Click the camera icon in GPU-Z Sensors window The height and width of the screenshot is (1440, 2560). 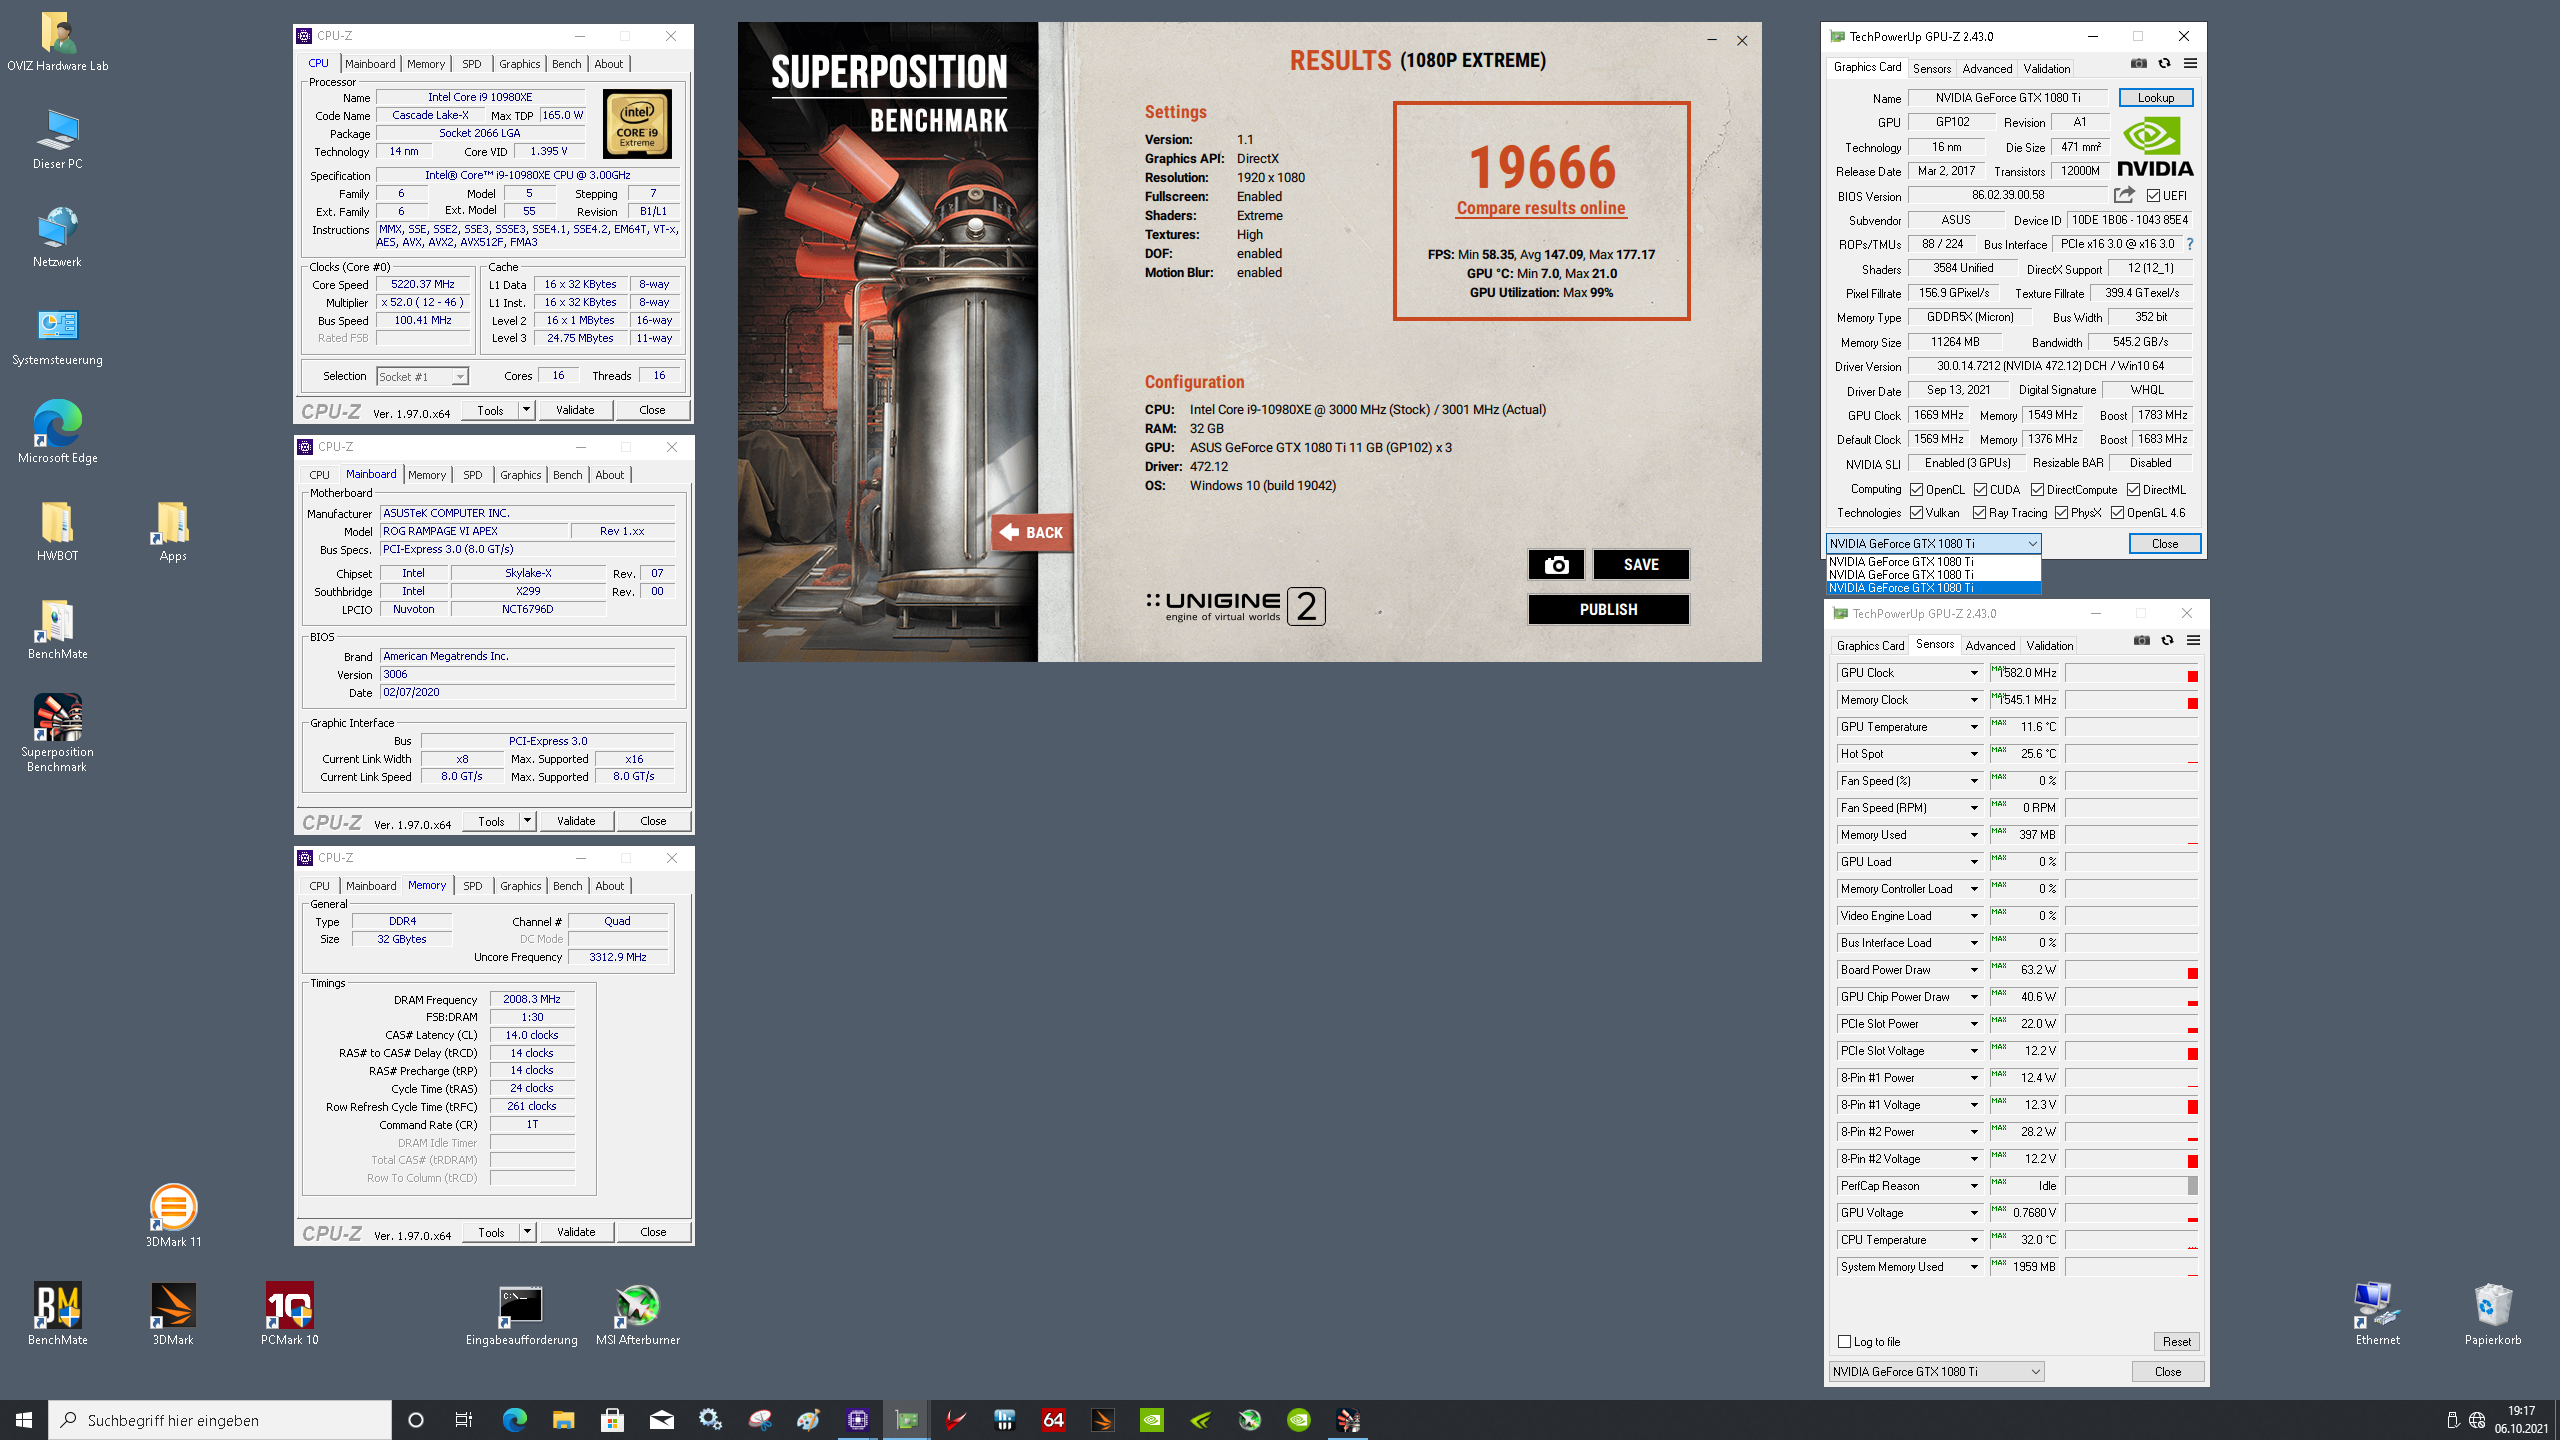pos(2142,640)
